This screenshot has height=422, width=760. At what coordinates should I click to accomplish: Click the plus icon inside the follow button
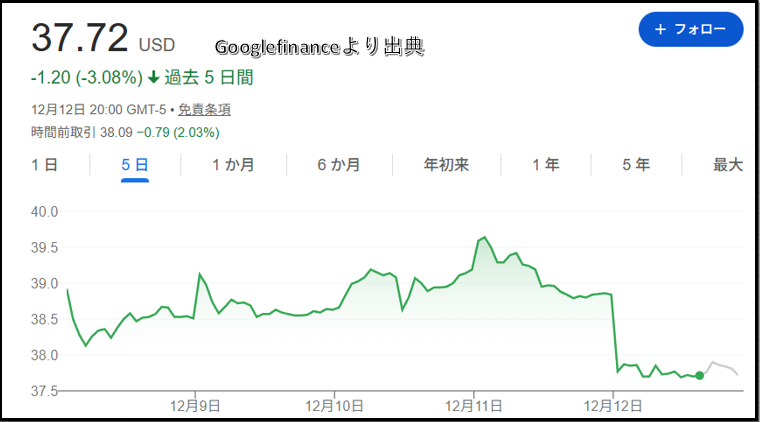(x=660, y=30)
